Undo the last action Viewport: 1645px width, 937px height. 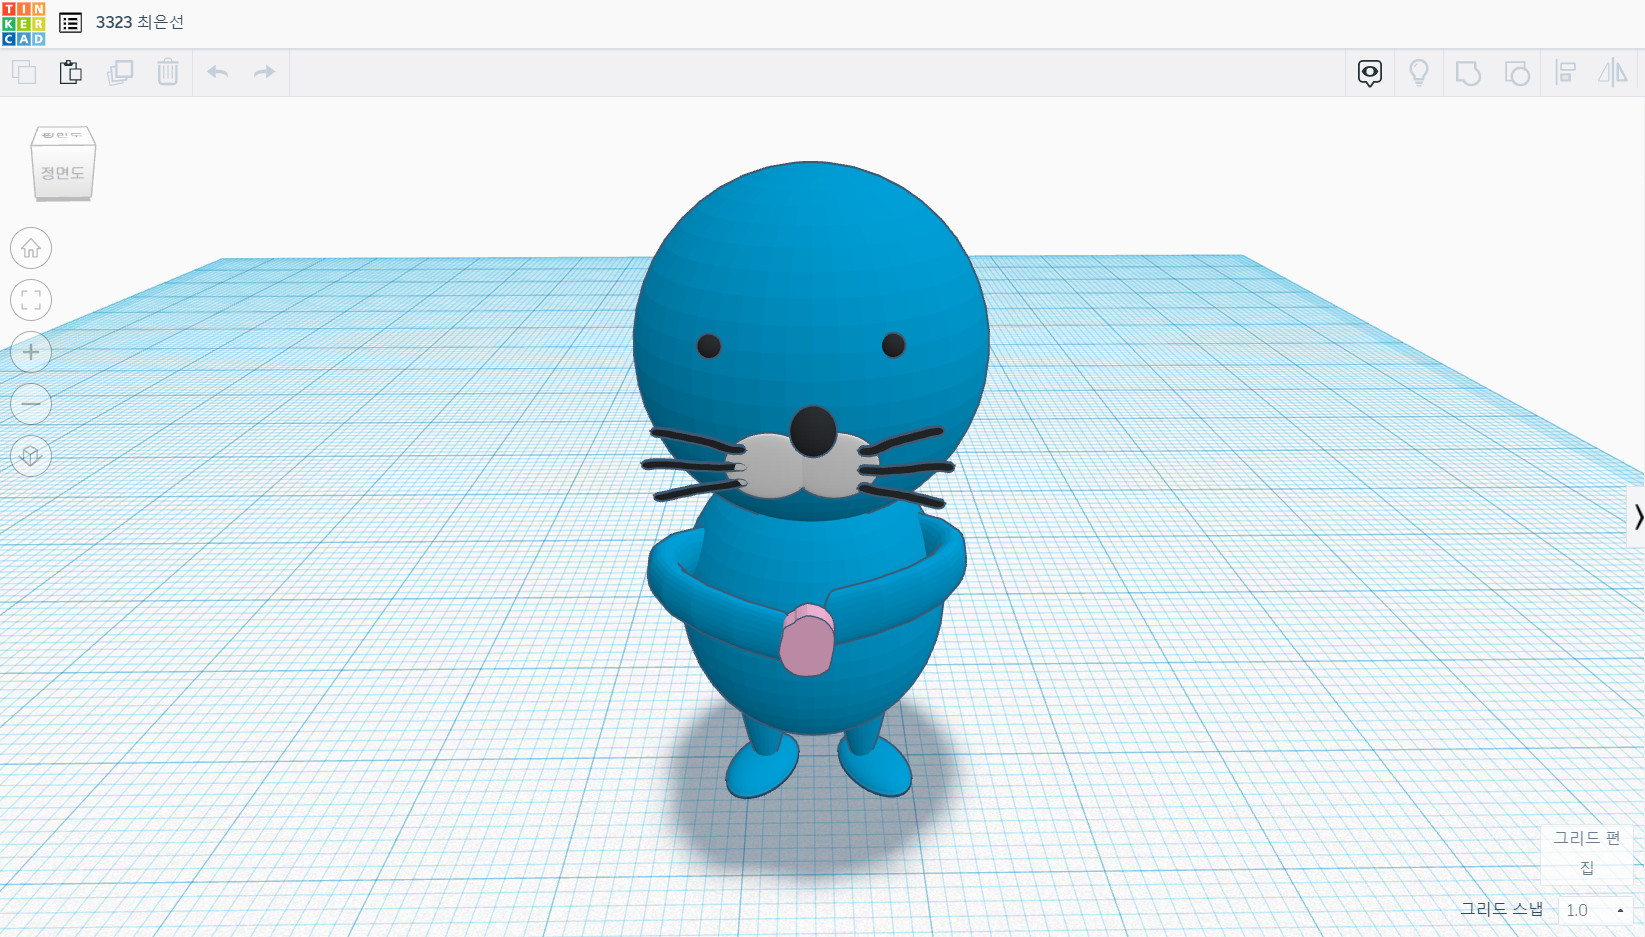[217, 72]
